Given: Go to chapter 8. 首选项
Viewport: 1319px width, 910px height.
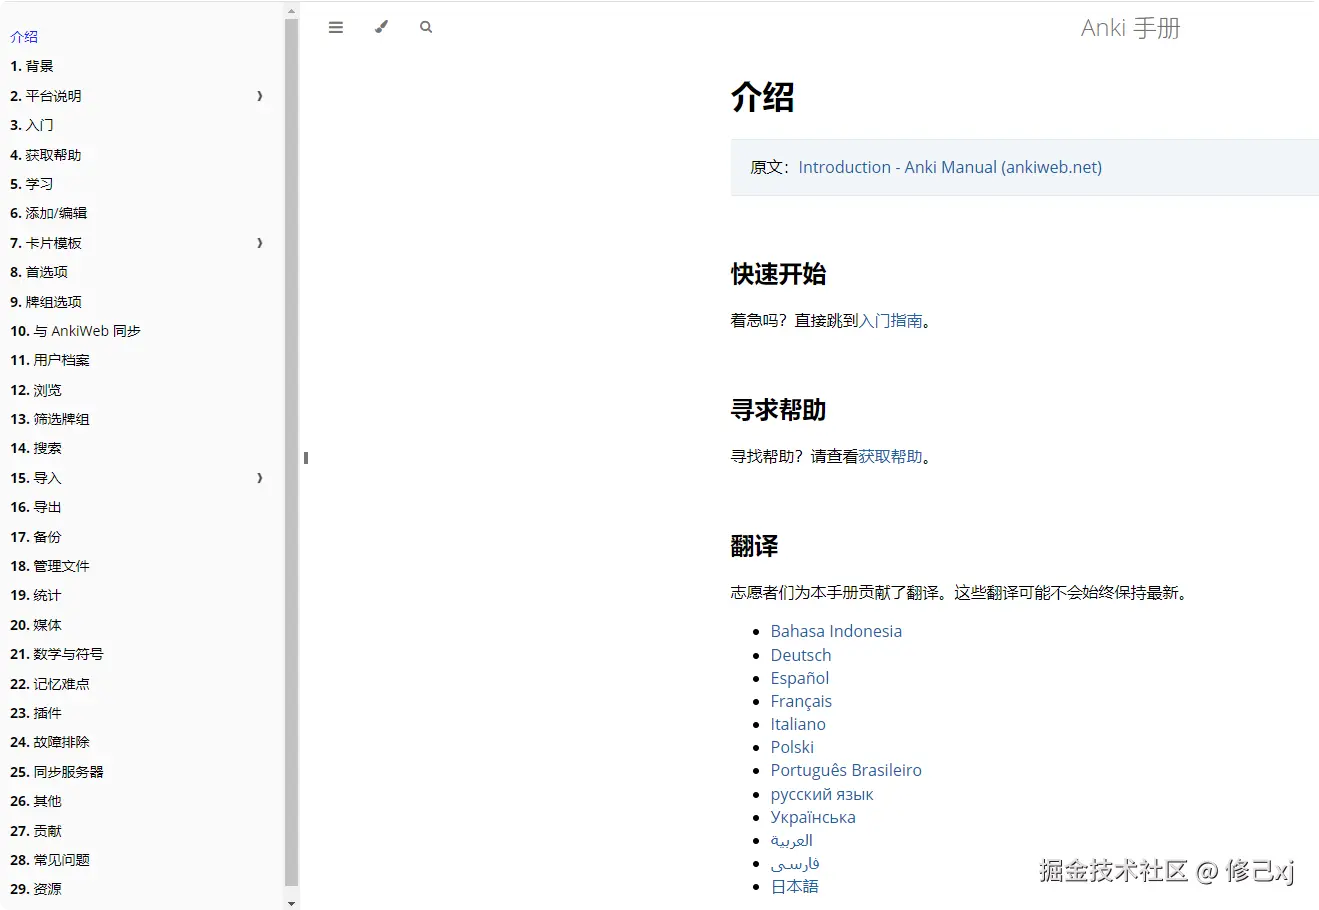Looking at the screenshot, I should (x=39, y=272).
